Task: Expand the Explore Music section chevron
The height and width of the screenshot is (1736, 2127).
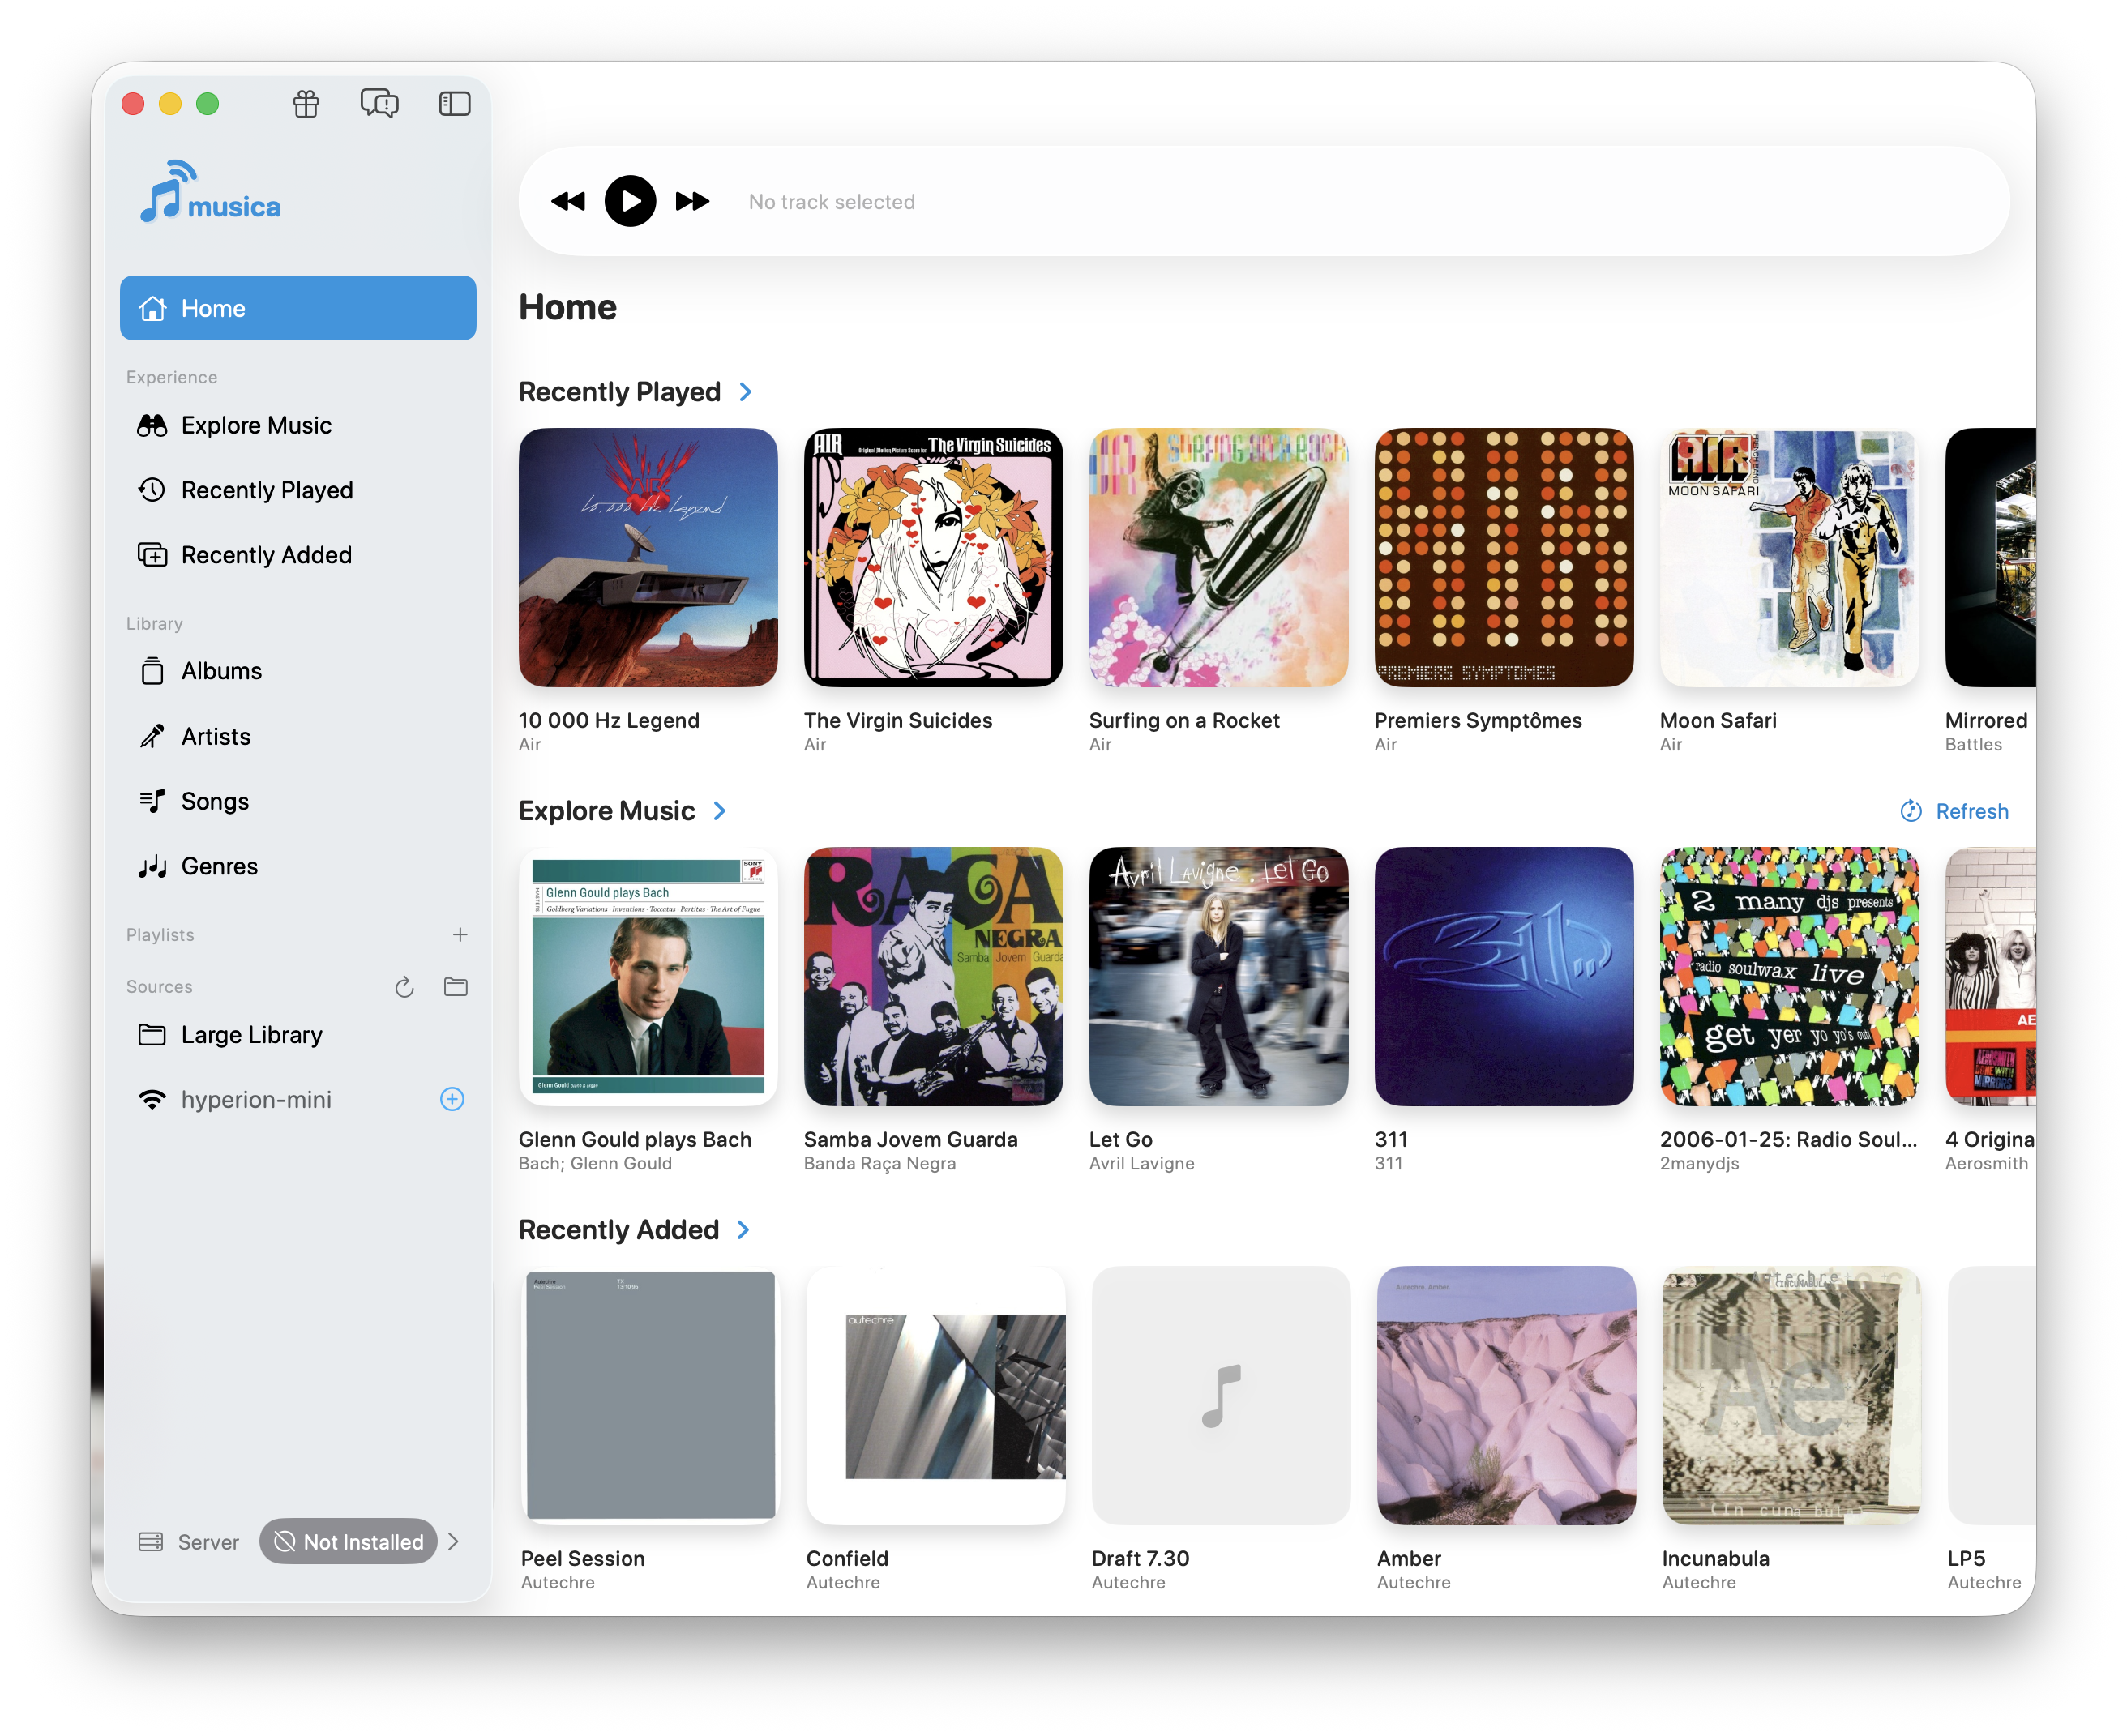Action: point(720,811)
